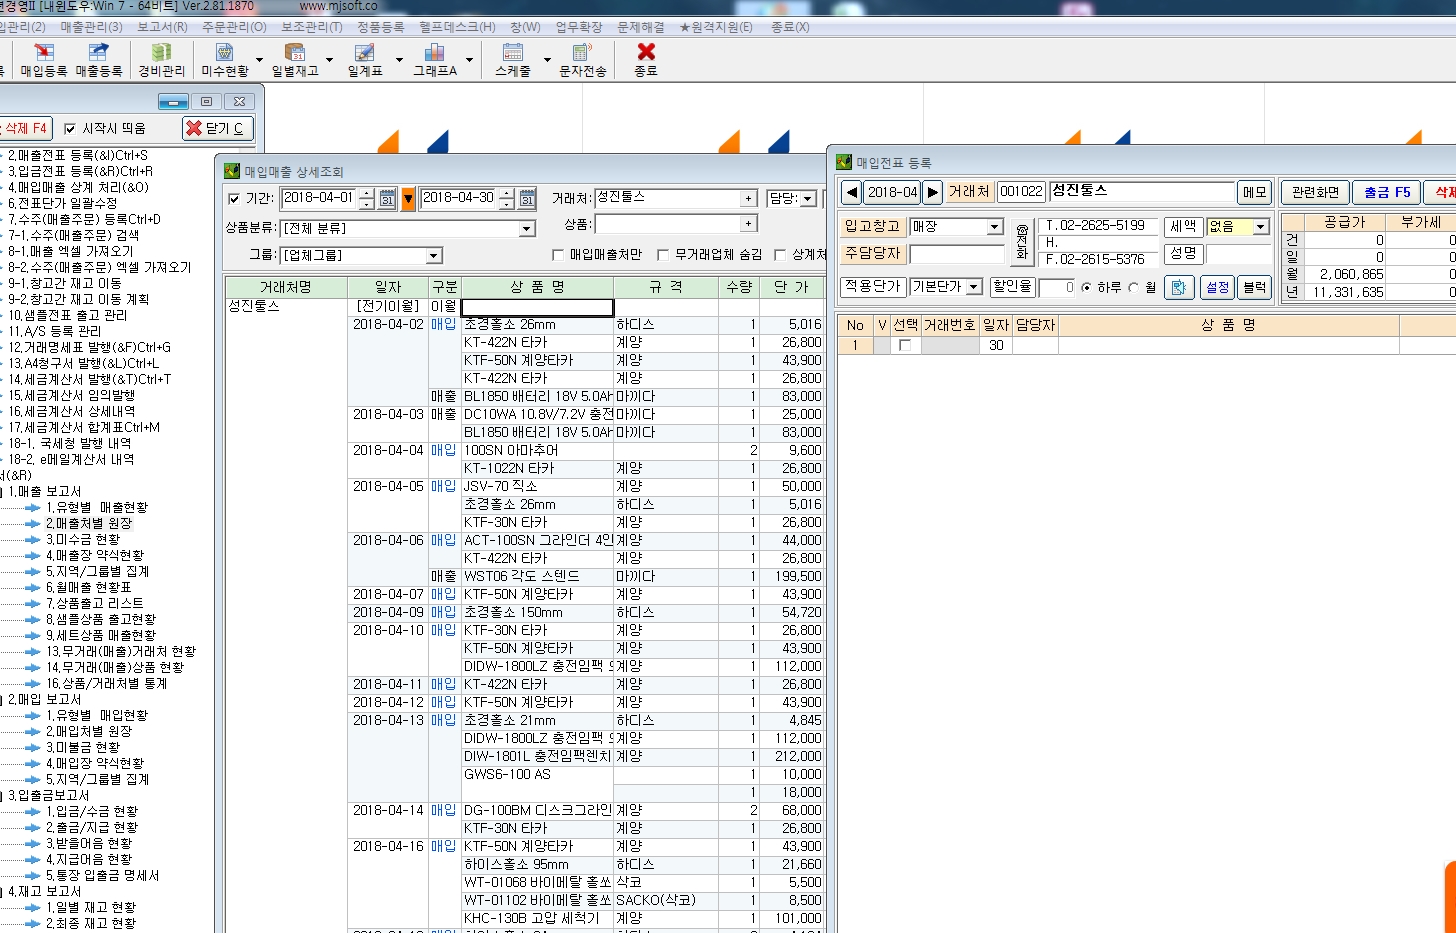
Task: Click the 성명 input field
Action: [1238, 254]
